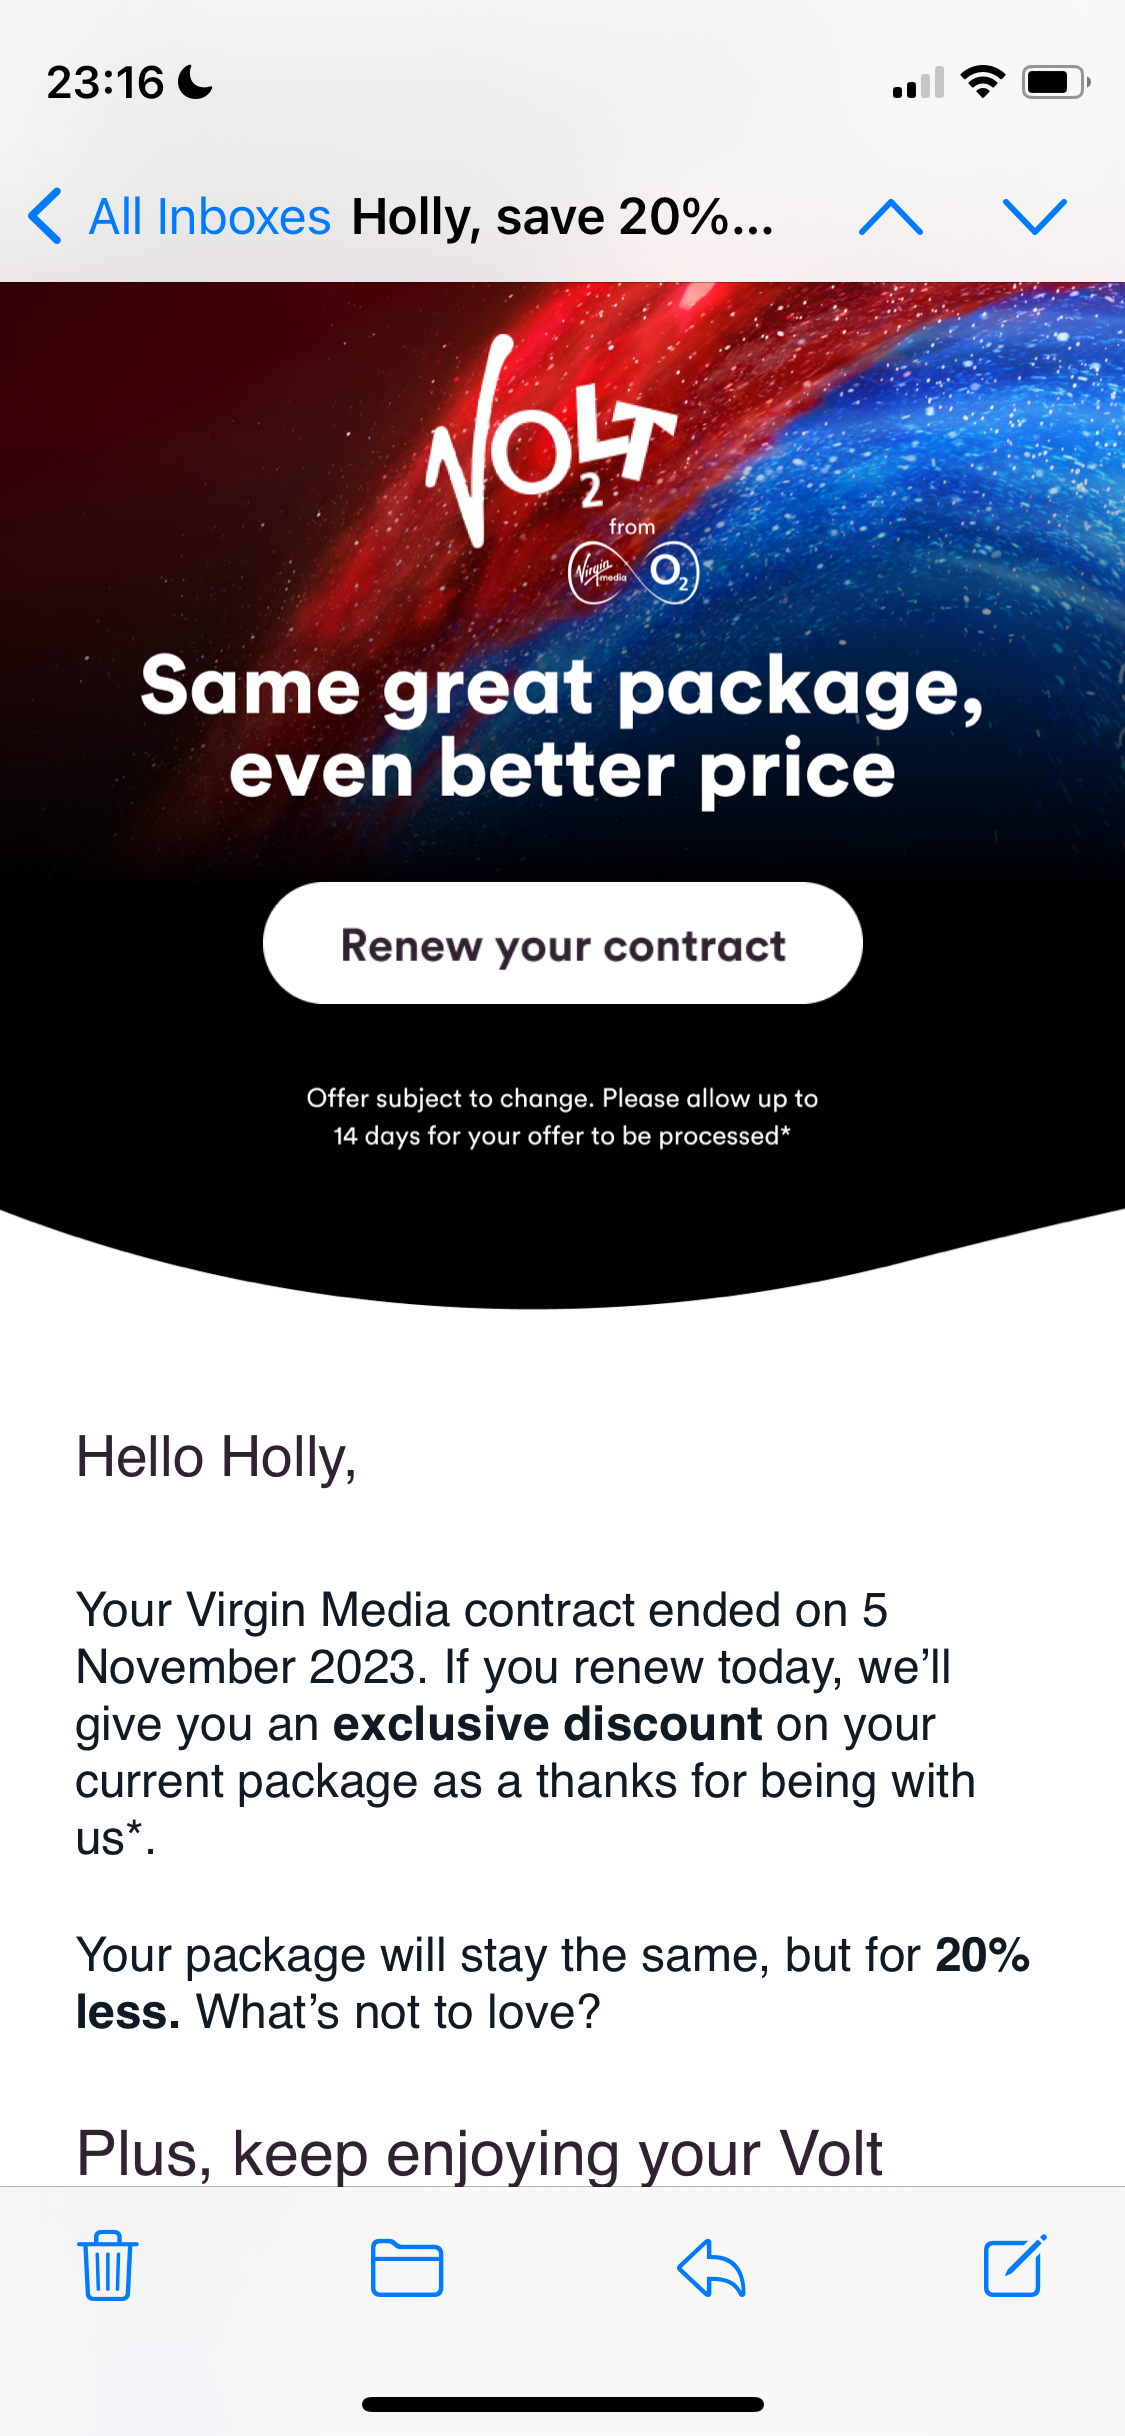Tap the Volt logo in banner
This screenshot has width=1125, height=2436.
coord(551,440)
